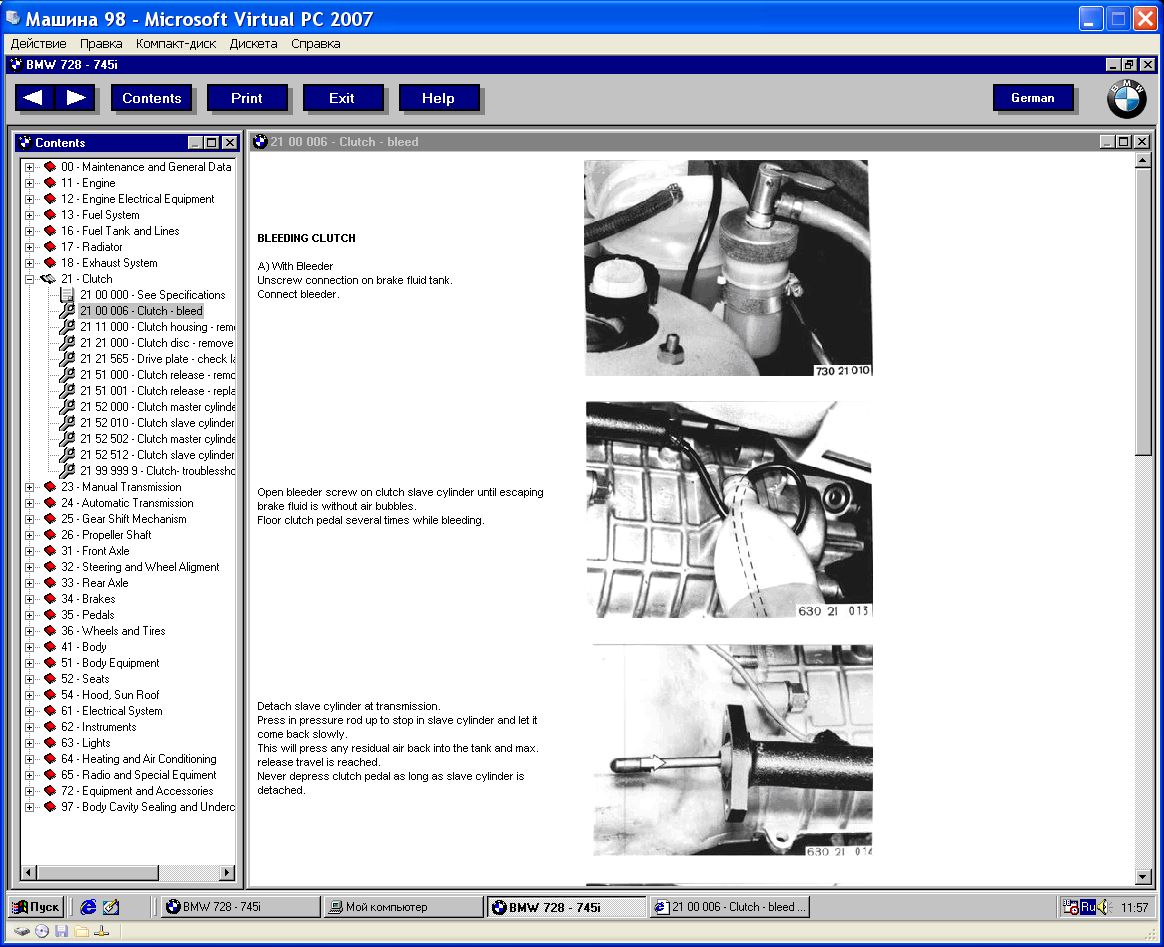Click the red book icon beside Brakes
Screen dimensions: 1164x947
point(50,599)
